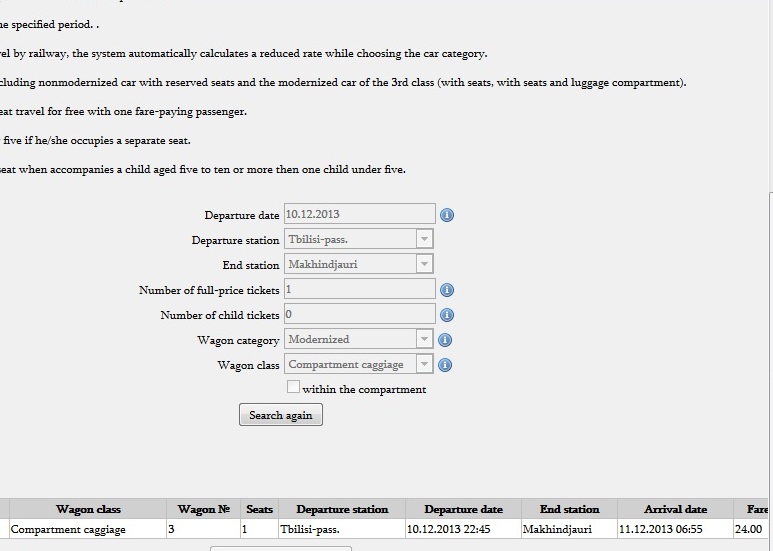Click info icon next to Departure date
The height and width of the screenshot is (551, 773).
447,215
